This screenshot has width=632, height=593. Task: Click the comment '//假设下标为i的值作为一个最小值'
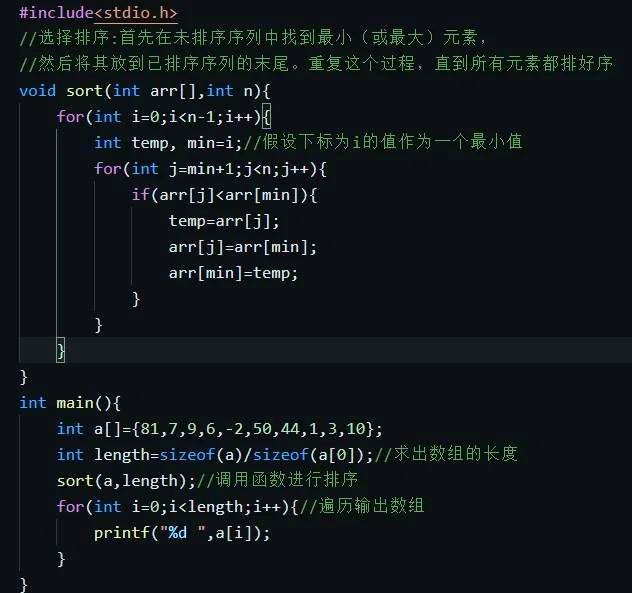383,142
